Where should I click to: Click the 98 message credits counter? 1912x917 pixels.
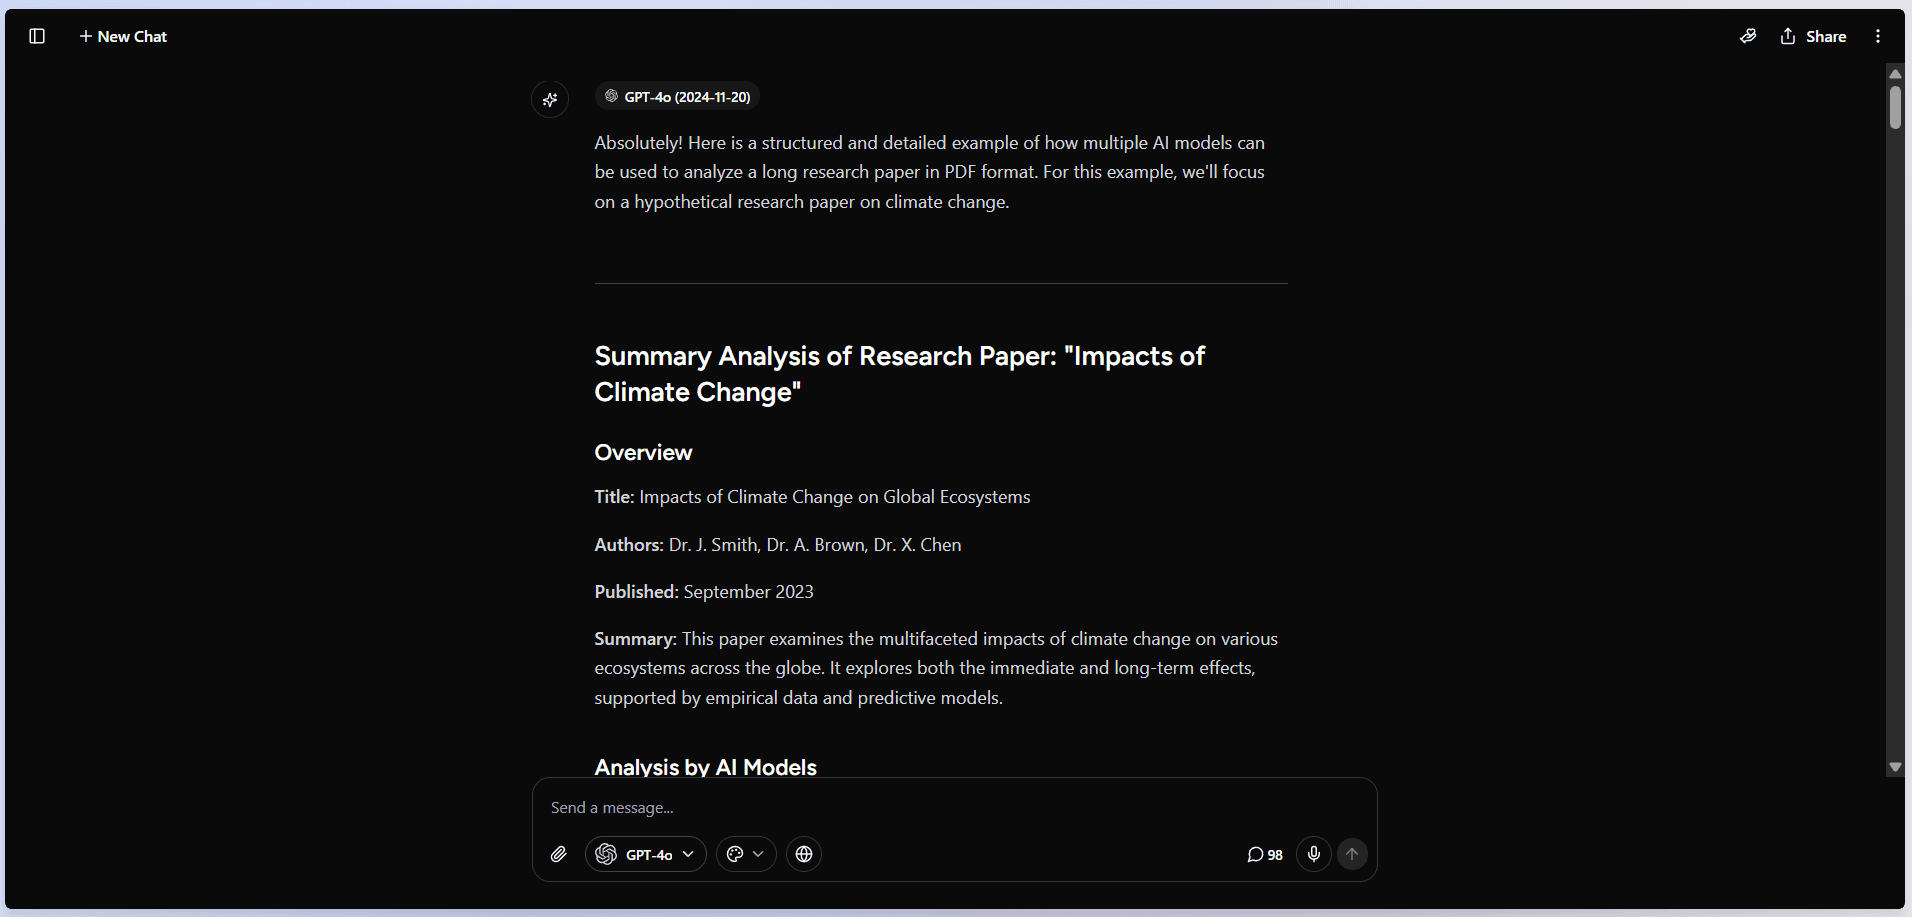pos(1265,854)
